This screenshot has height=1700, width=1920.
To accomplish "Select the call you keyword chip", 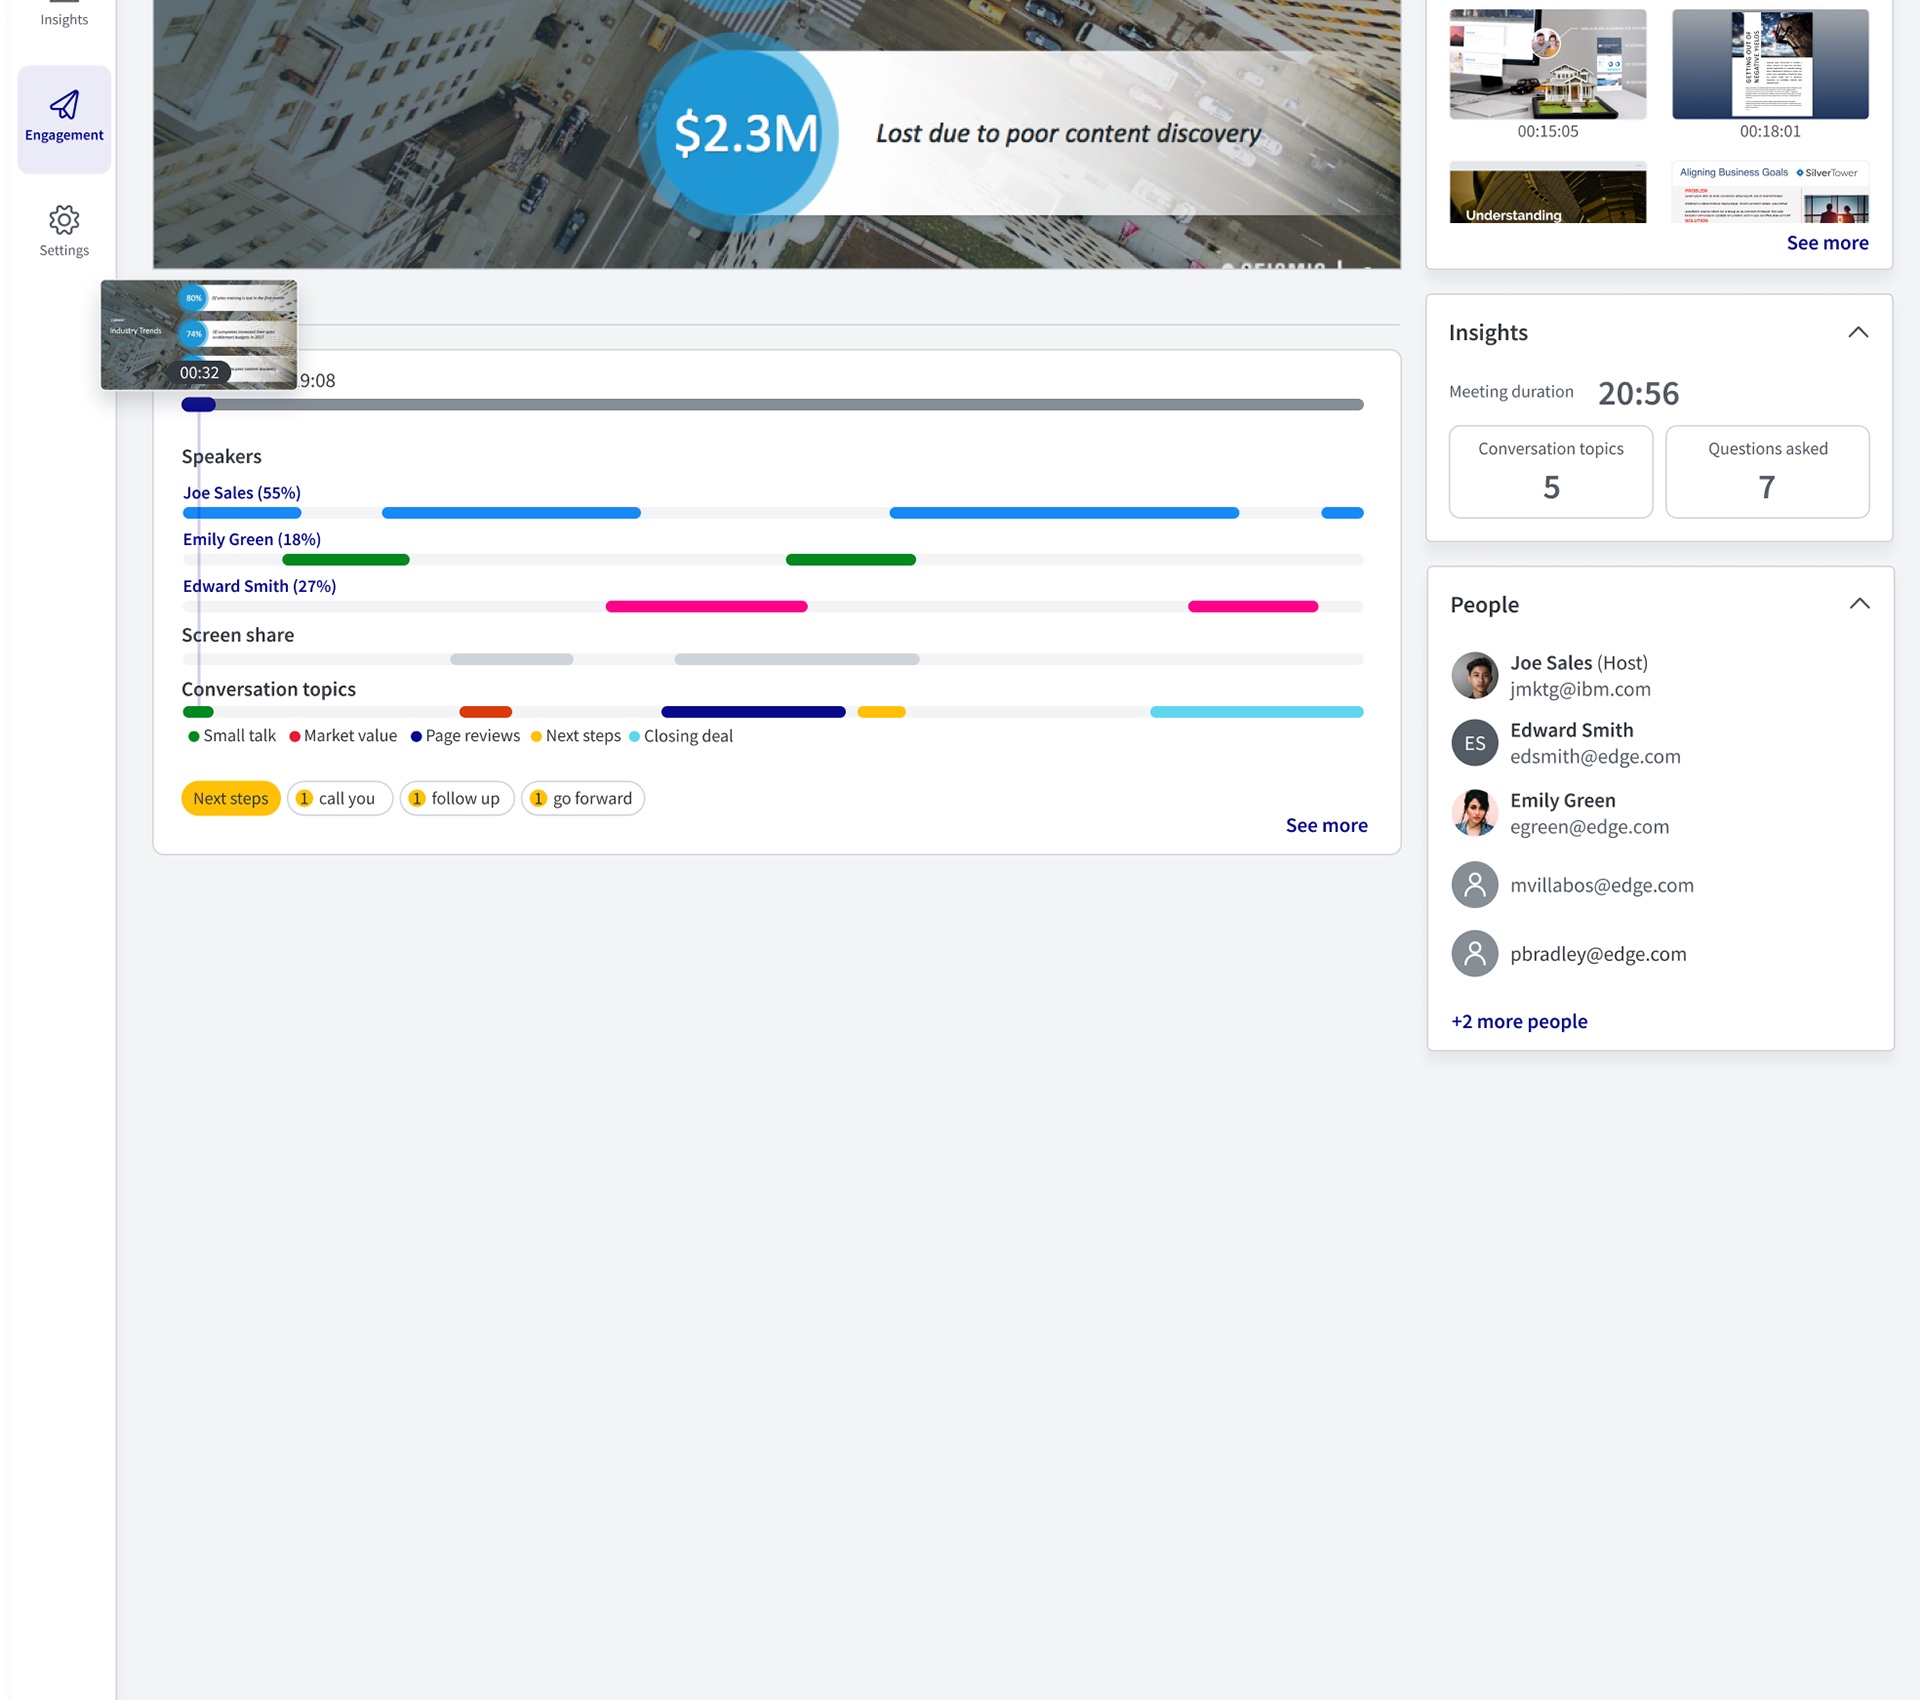I will click(x=340, y=798).
